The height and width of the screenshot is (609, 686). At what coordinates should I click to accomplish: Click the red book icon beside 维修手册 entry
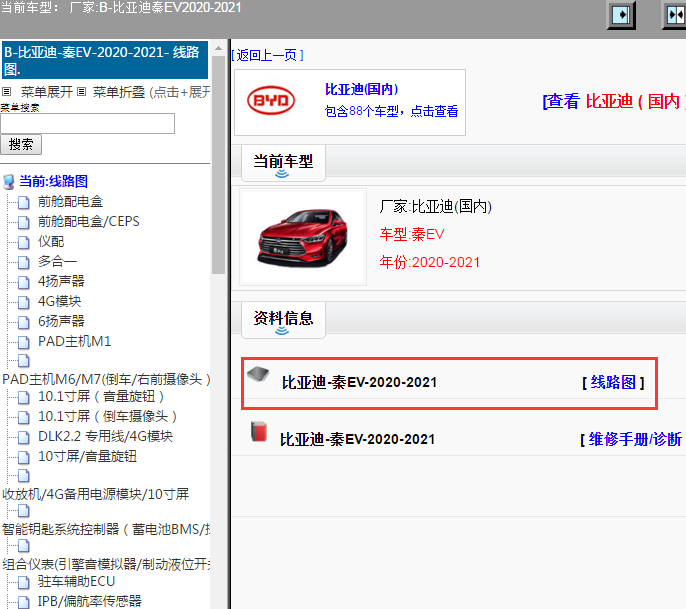click(259, 431)
